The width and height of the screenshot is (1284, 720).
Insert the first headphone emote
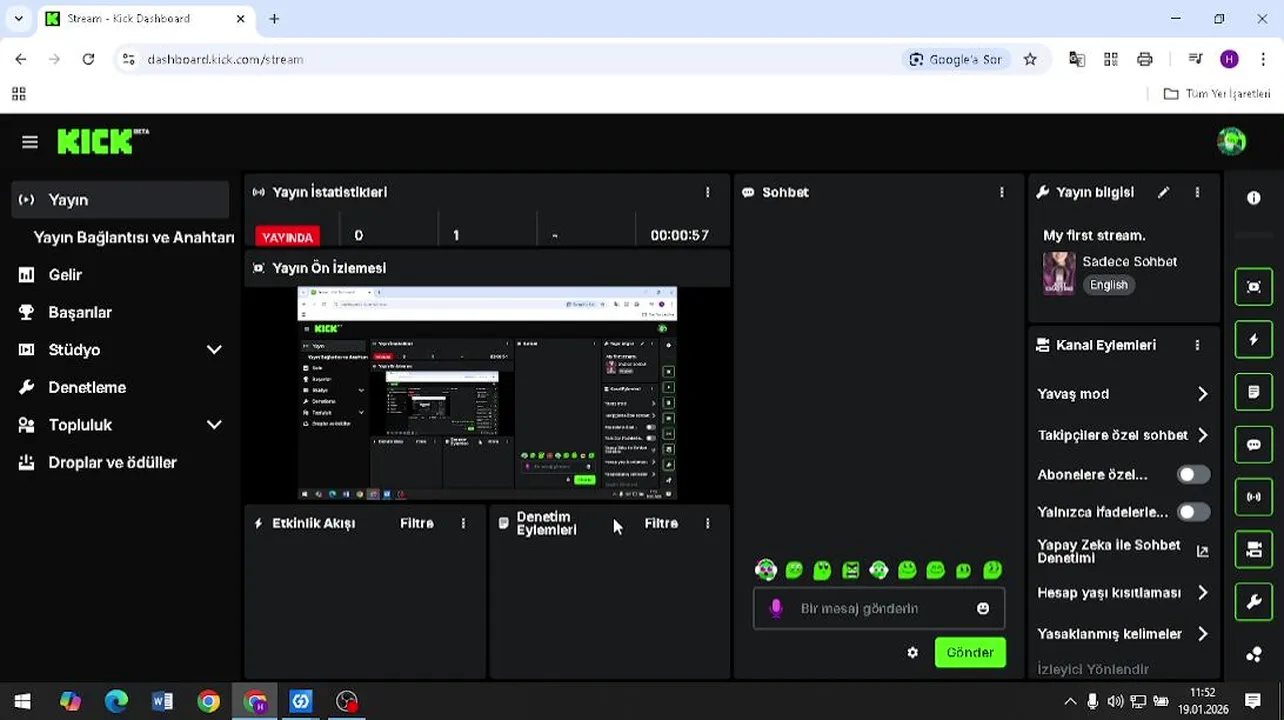click(765, 570)
